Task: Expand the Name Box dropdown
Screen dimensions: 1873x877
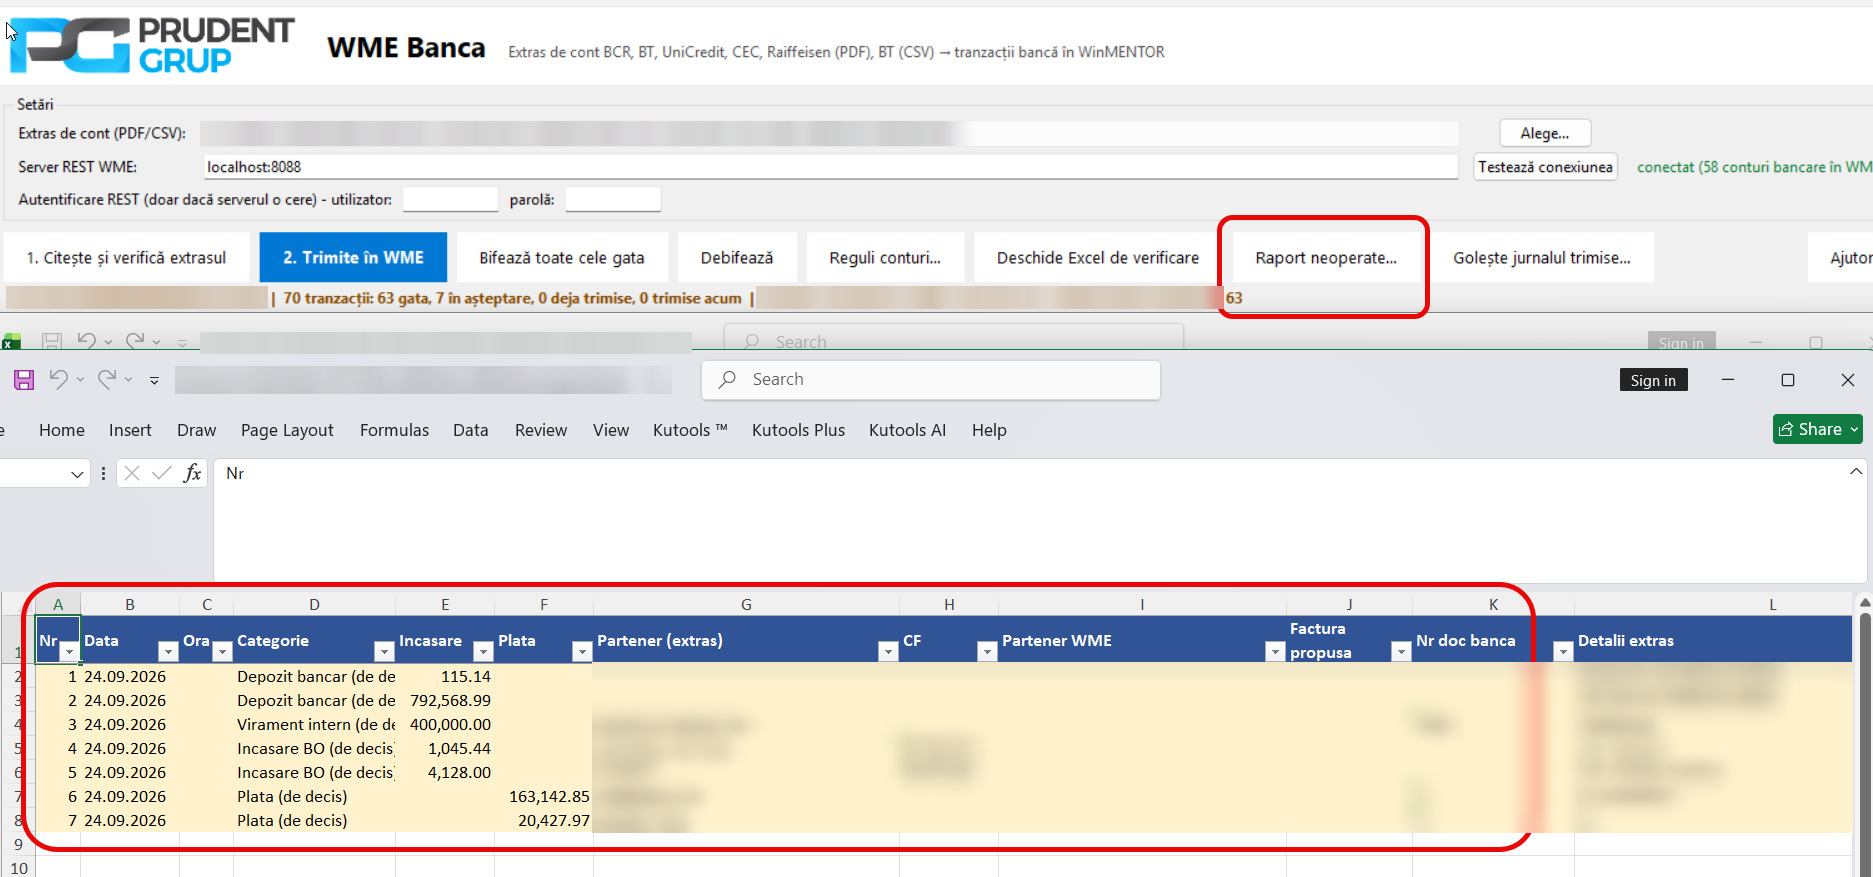Action: click(x=77, y=474)
